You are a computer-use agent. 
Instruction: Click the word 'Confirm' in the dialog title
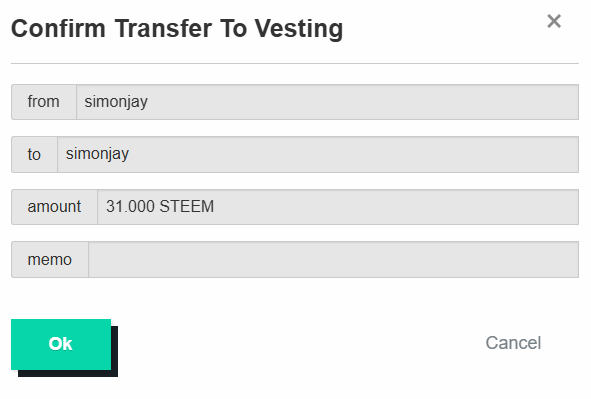pyautogui.click(x=58, y=29)
